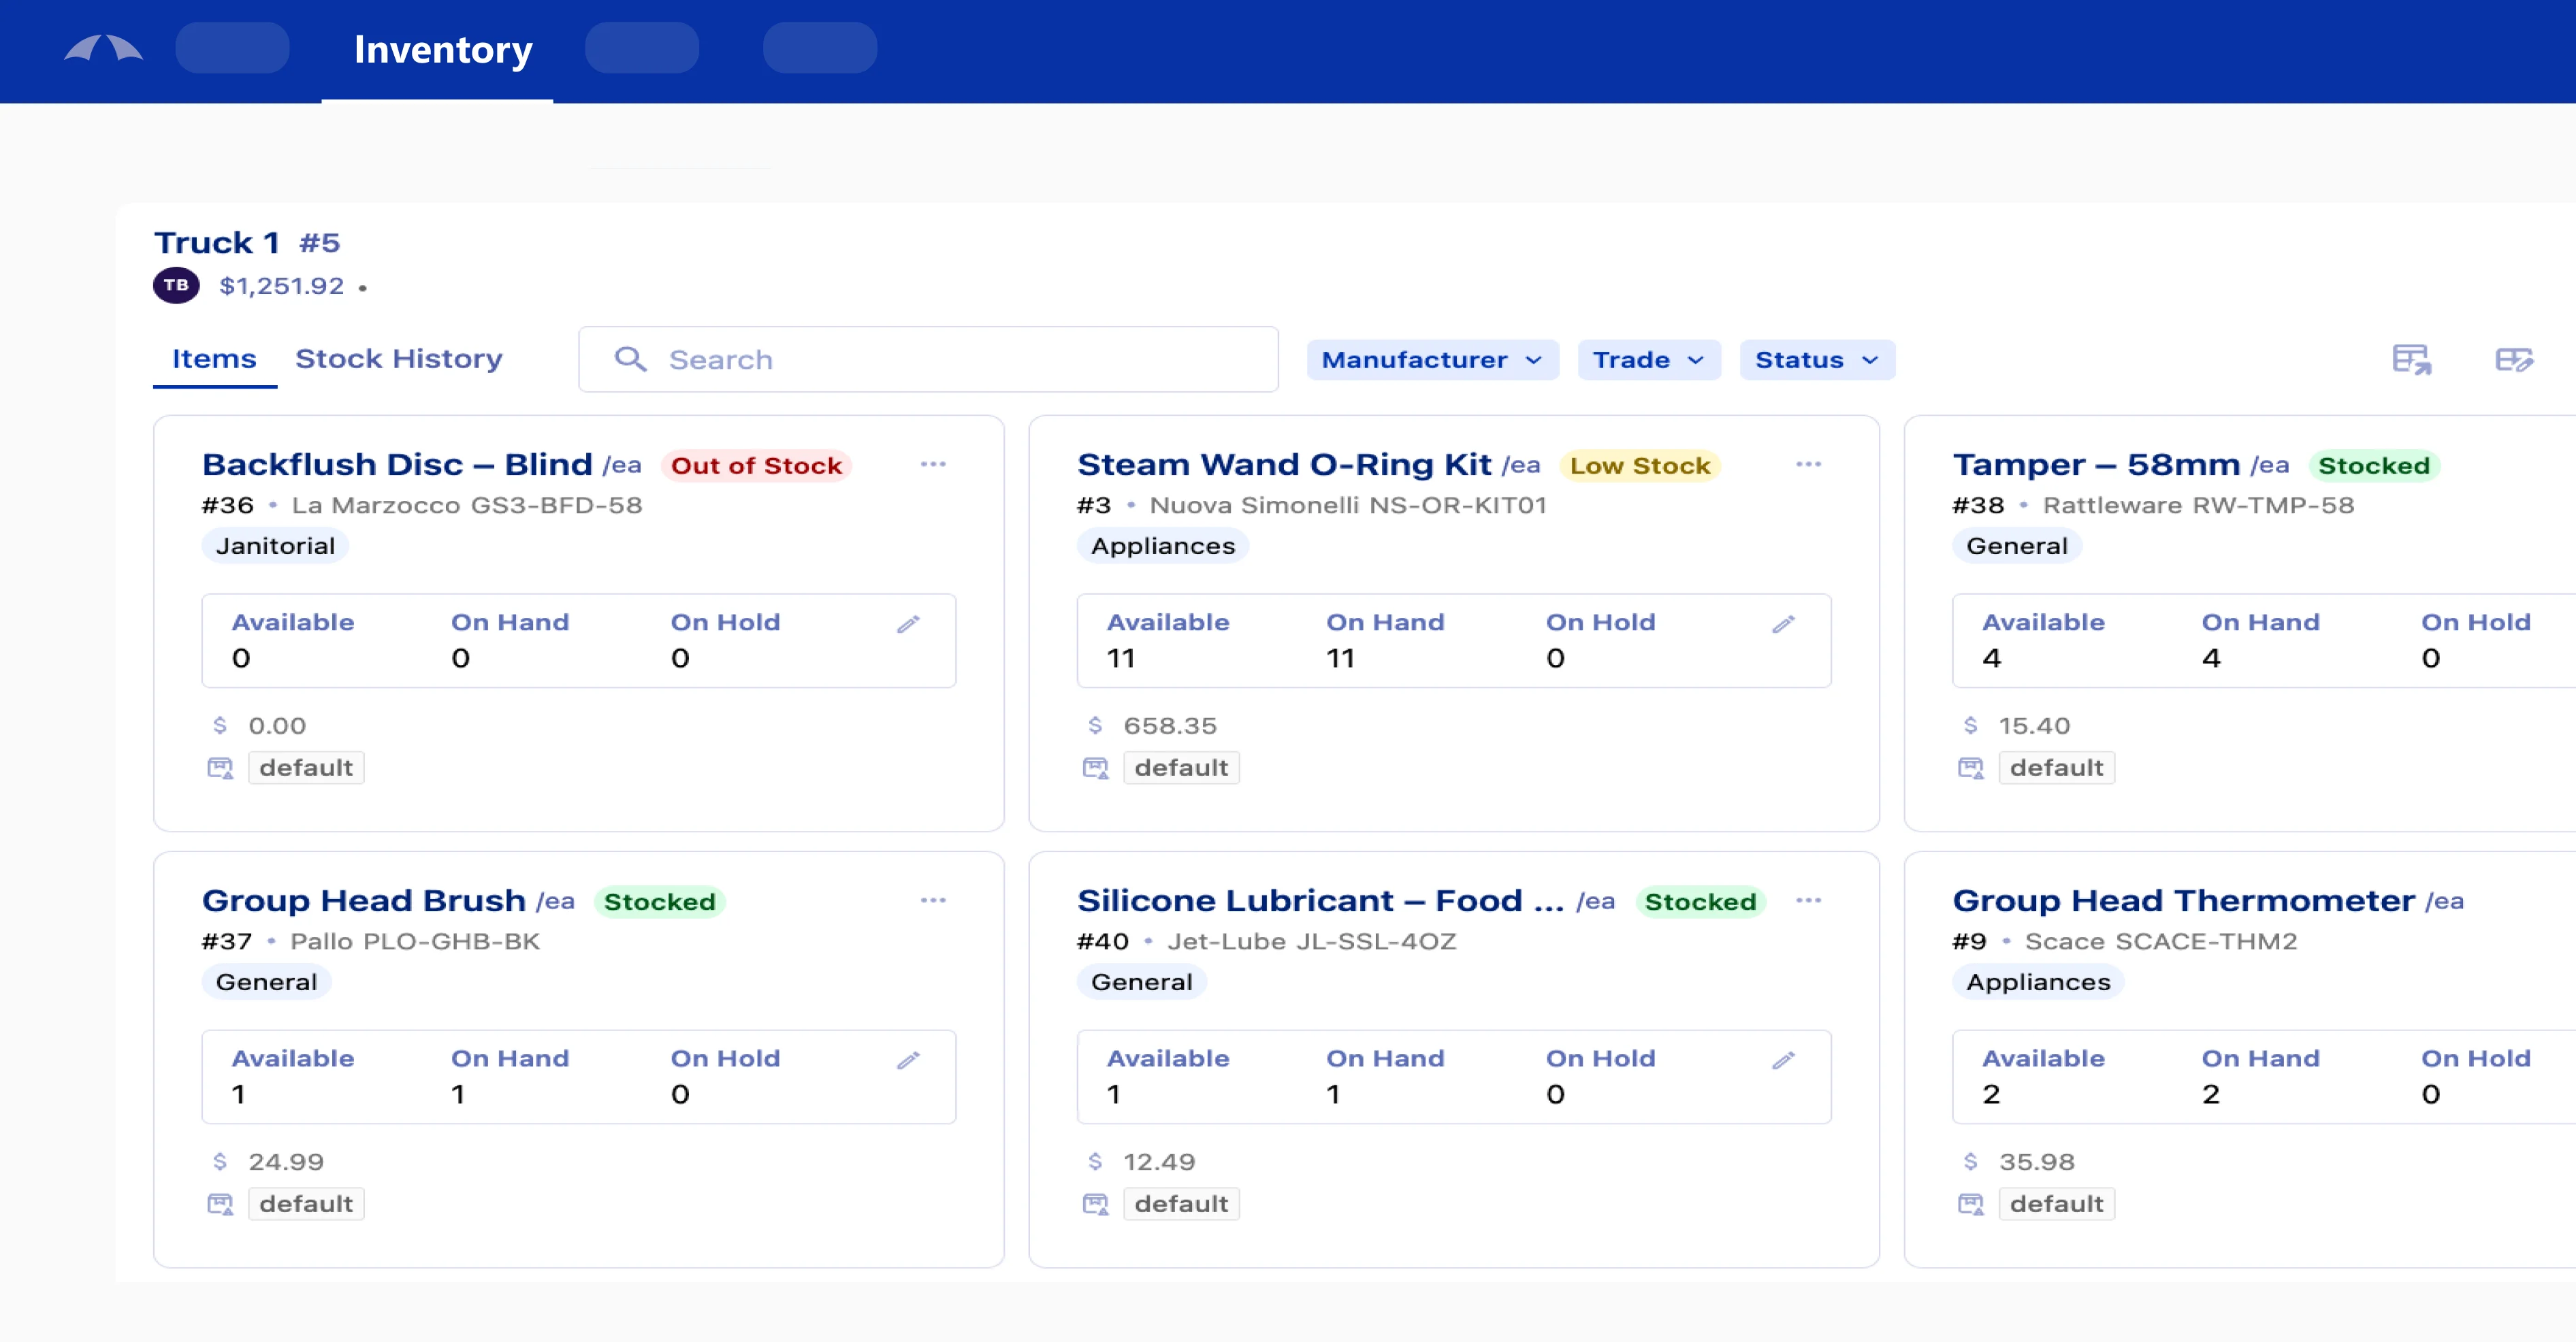Click the $1,251.92 total value
The width and height of the screenshot is (2576, 1342).
(281, 286)
